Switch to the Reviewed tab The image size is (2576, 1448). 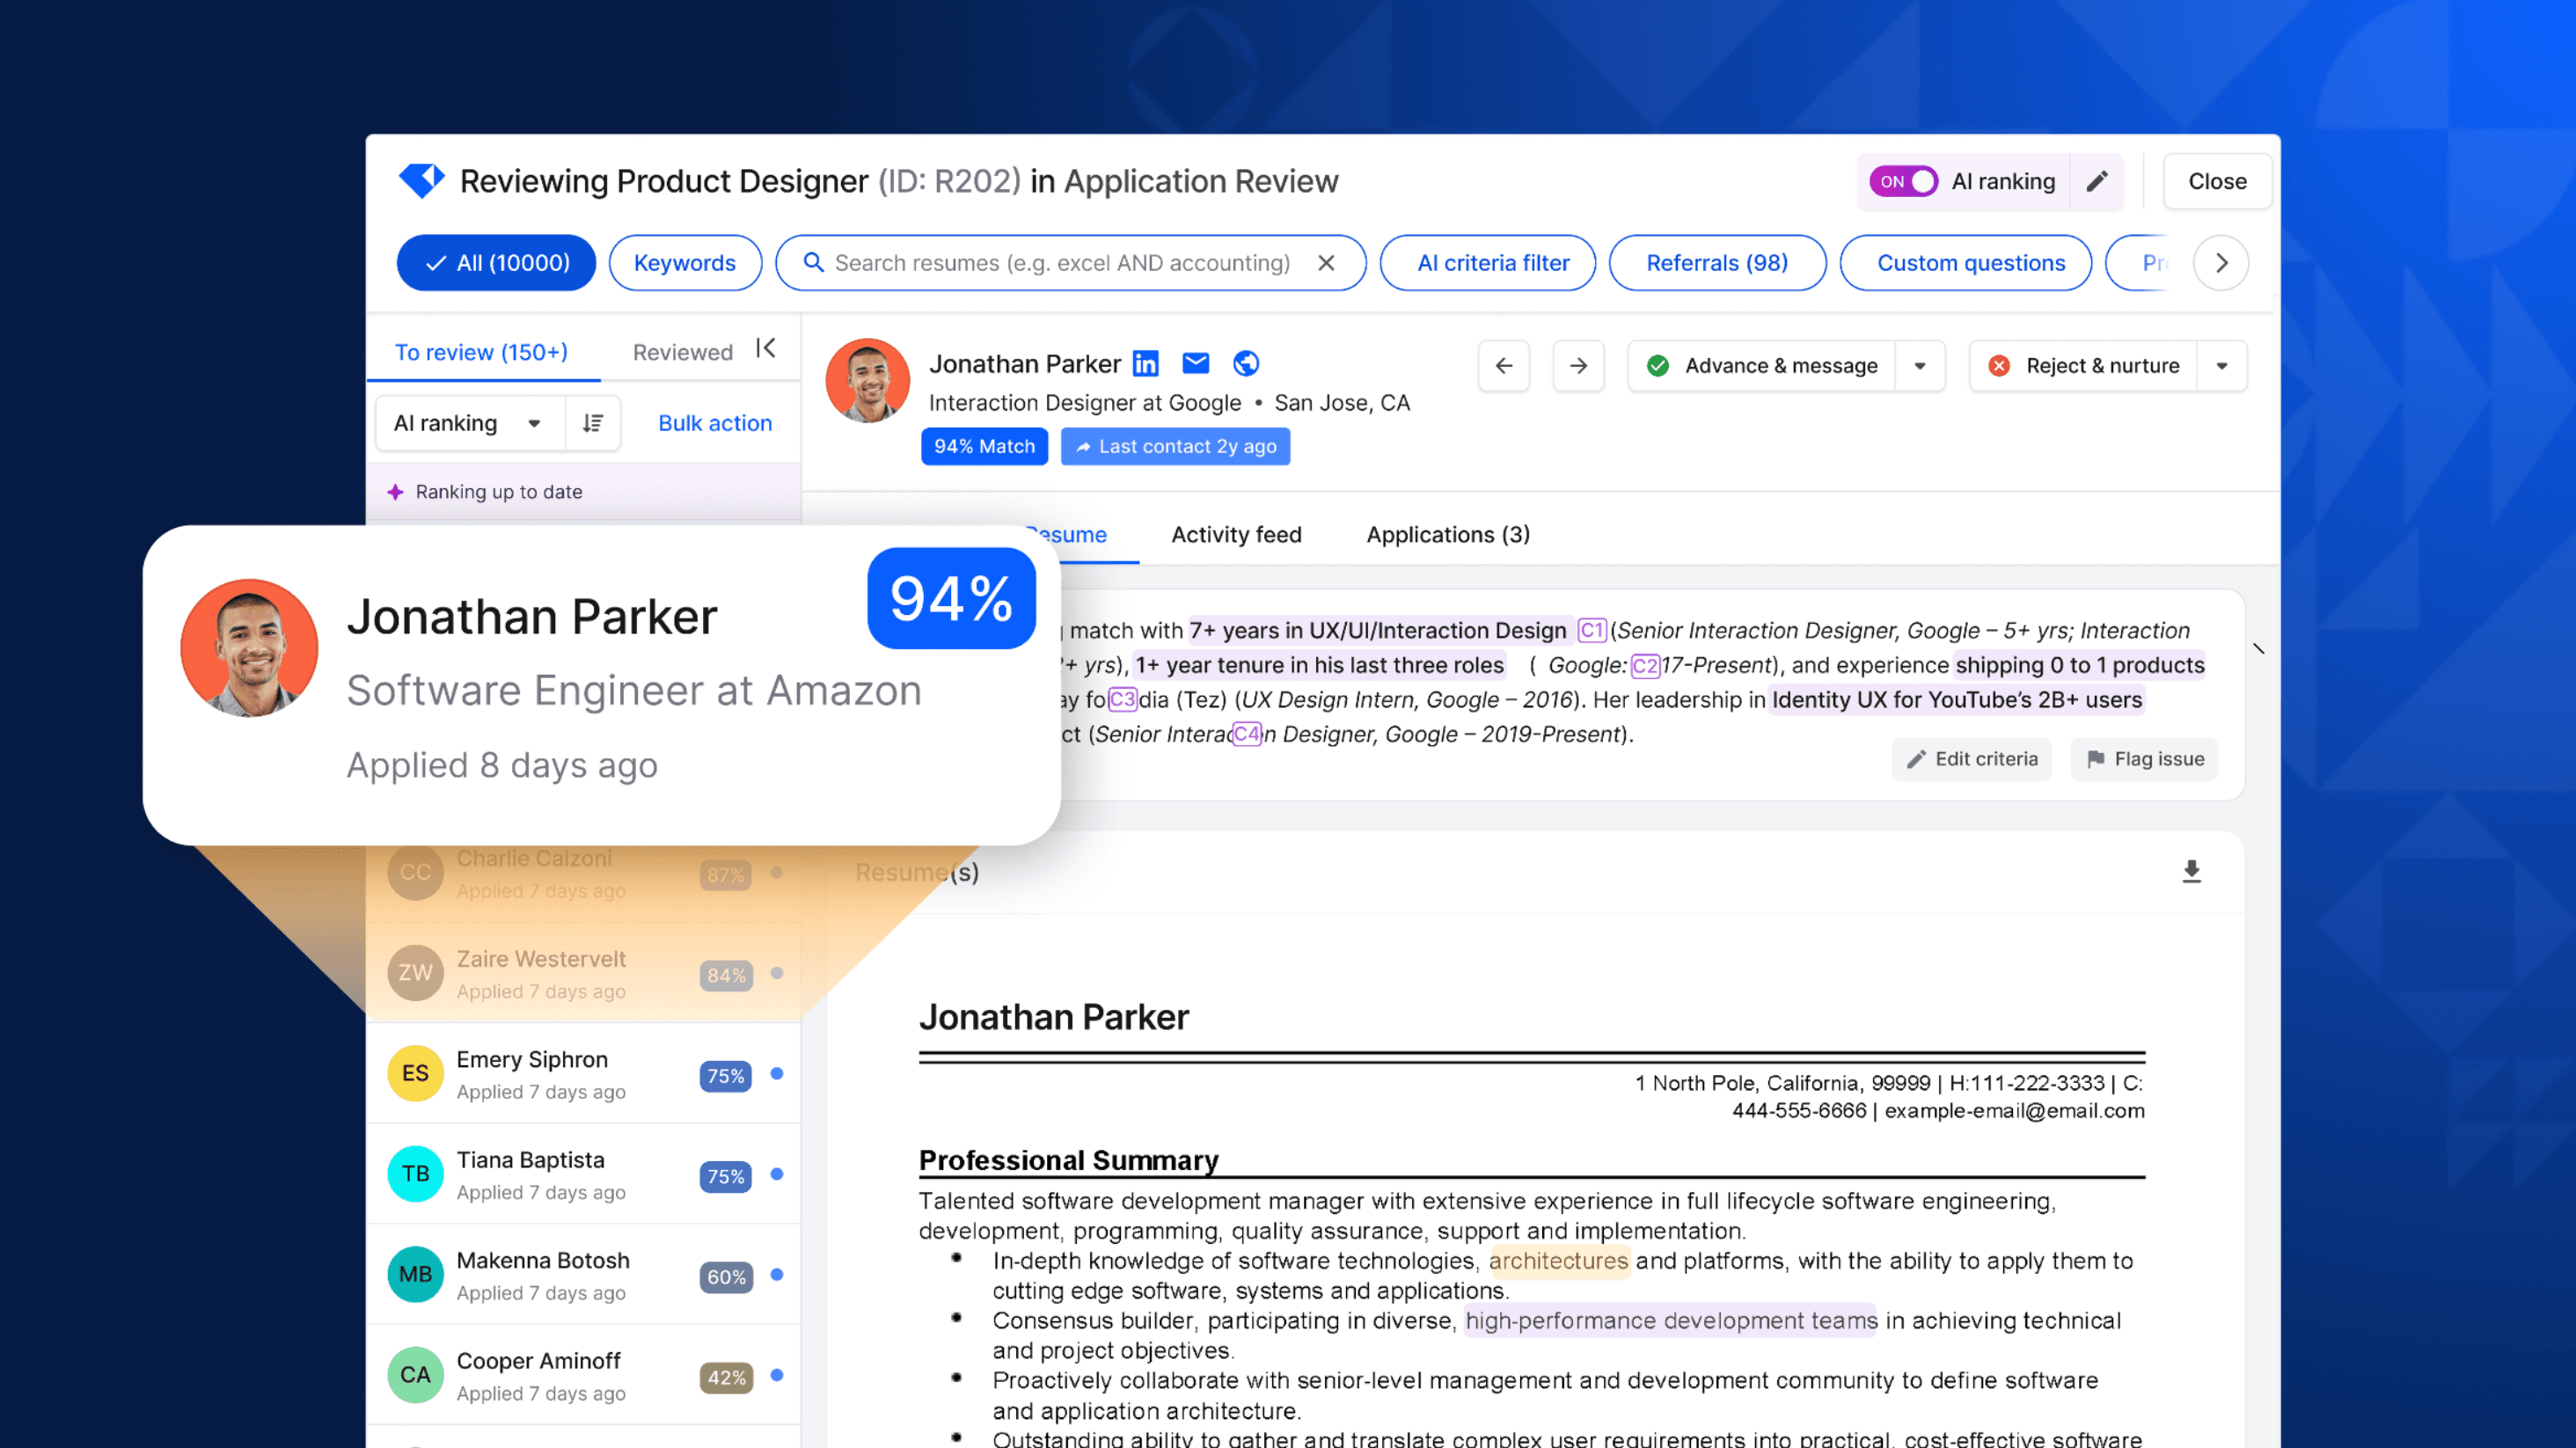682,351
